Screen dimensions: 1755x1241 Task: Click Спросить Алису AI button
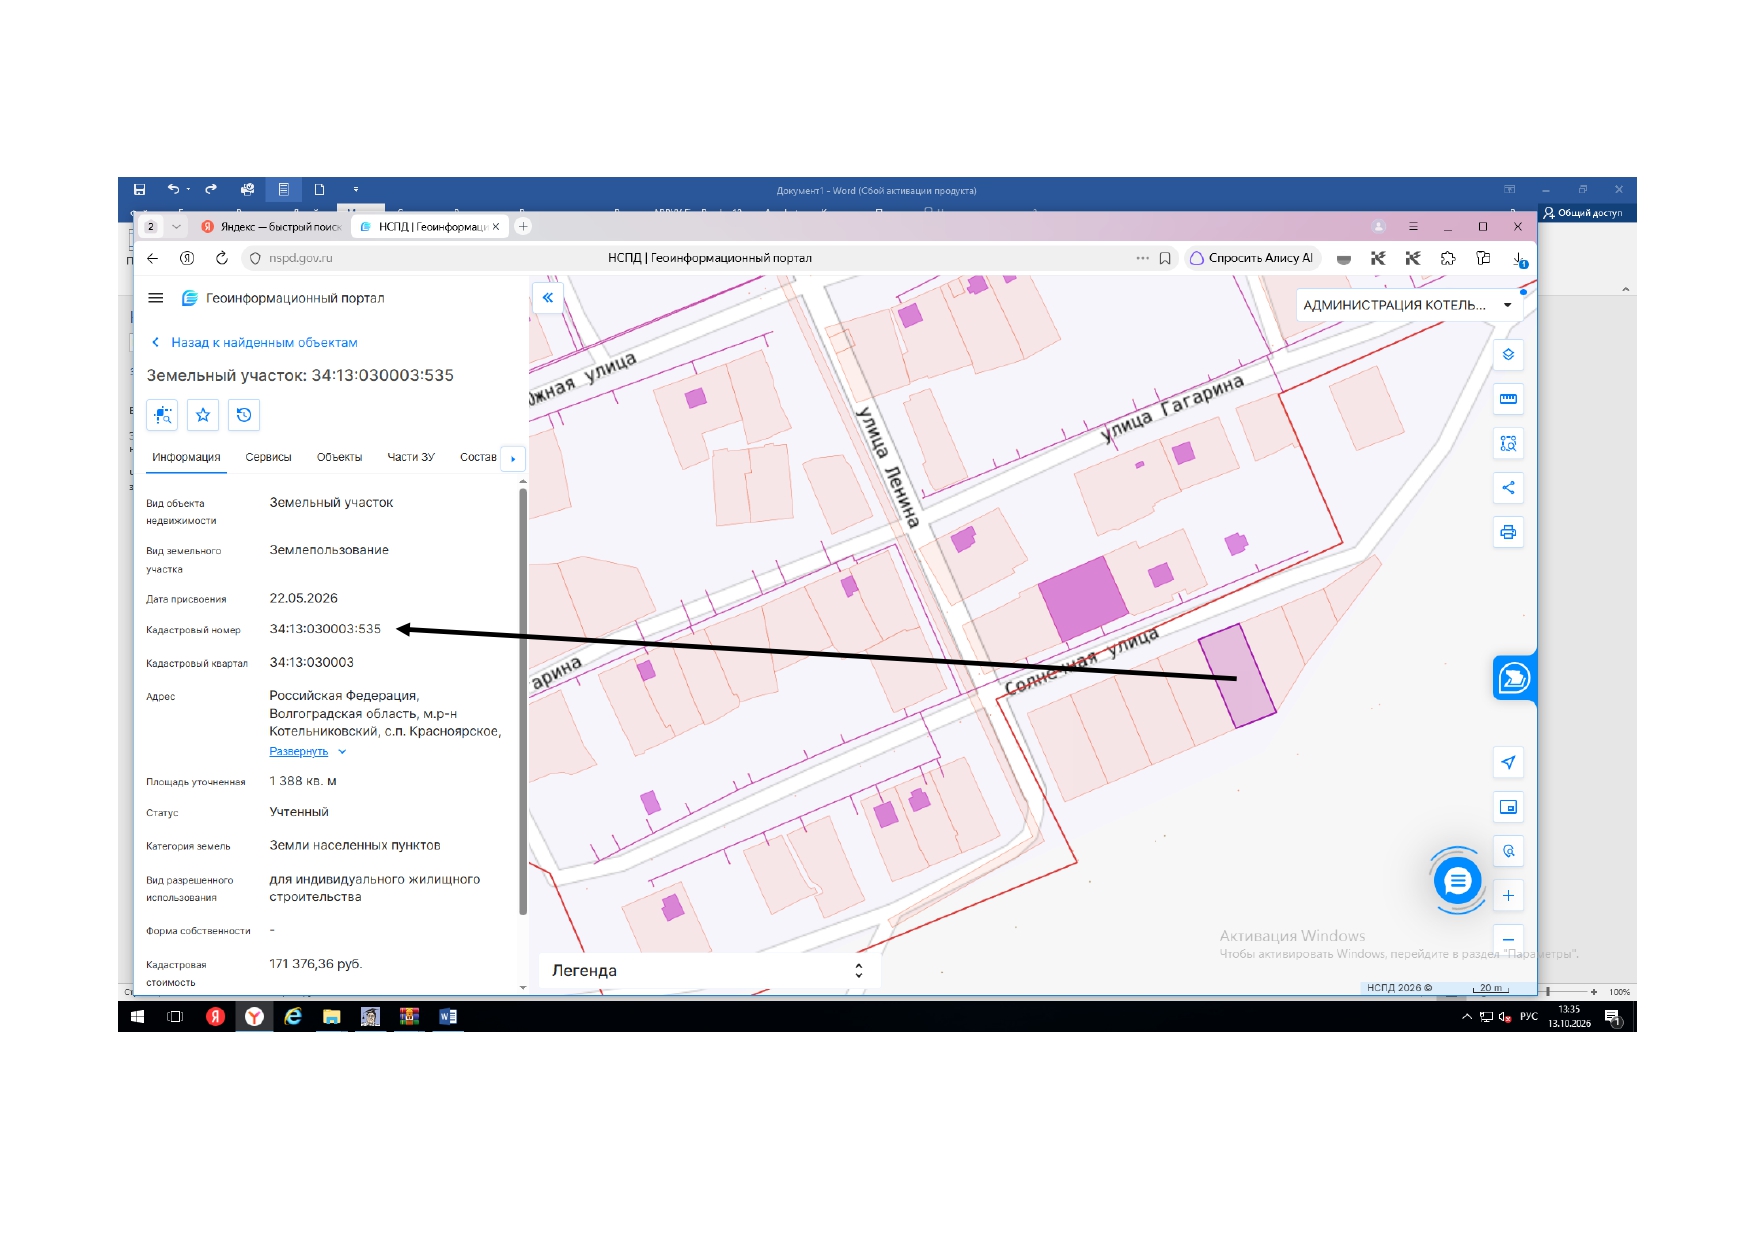[x=1252, y=258]
